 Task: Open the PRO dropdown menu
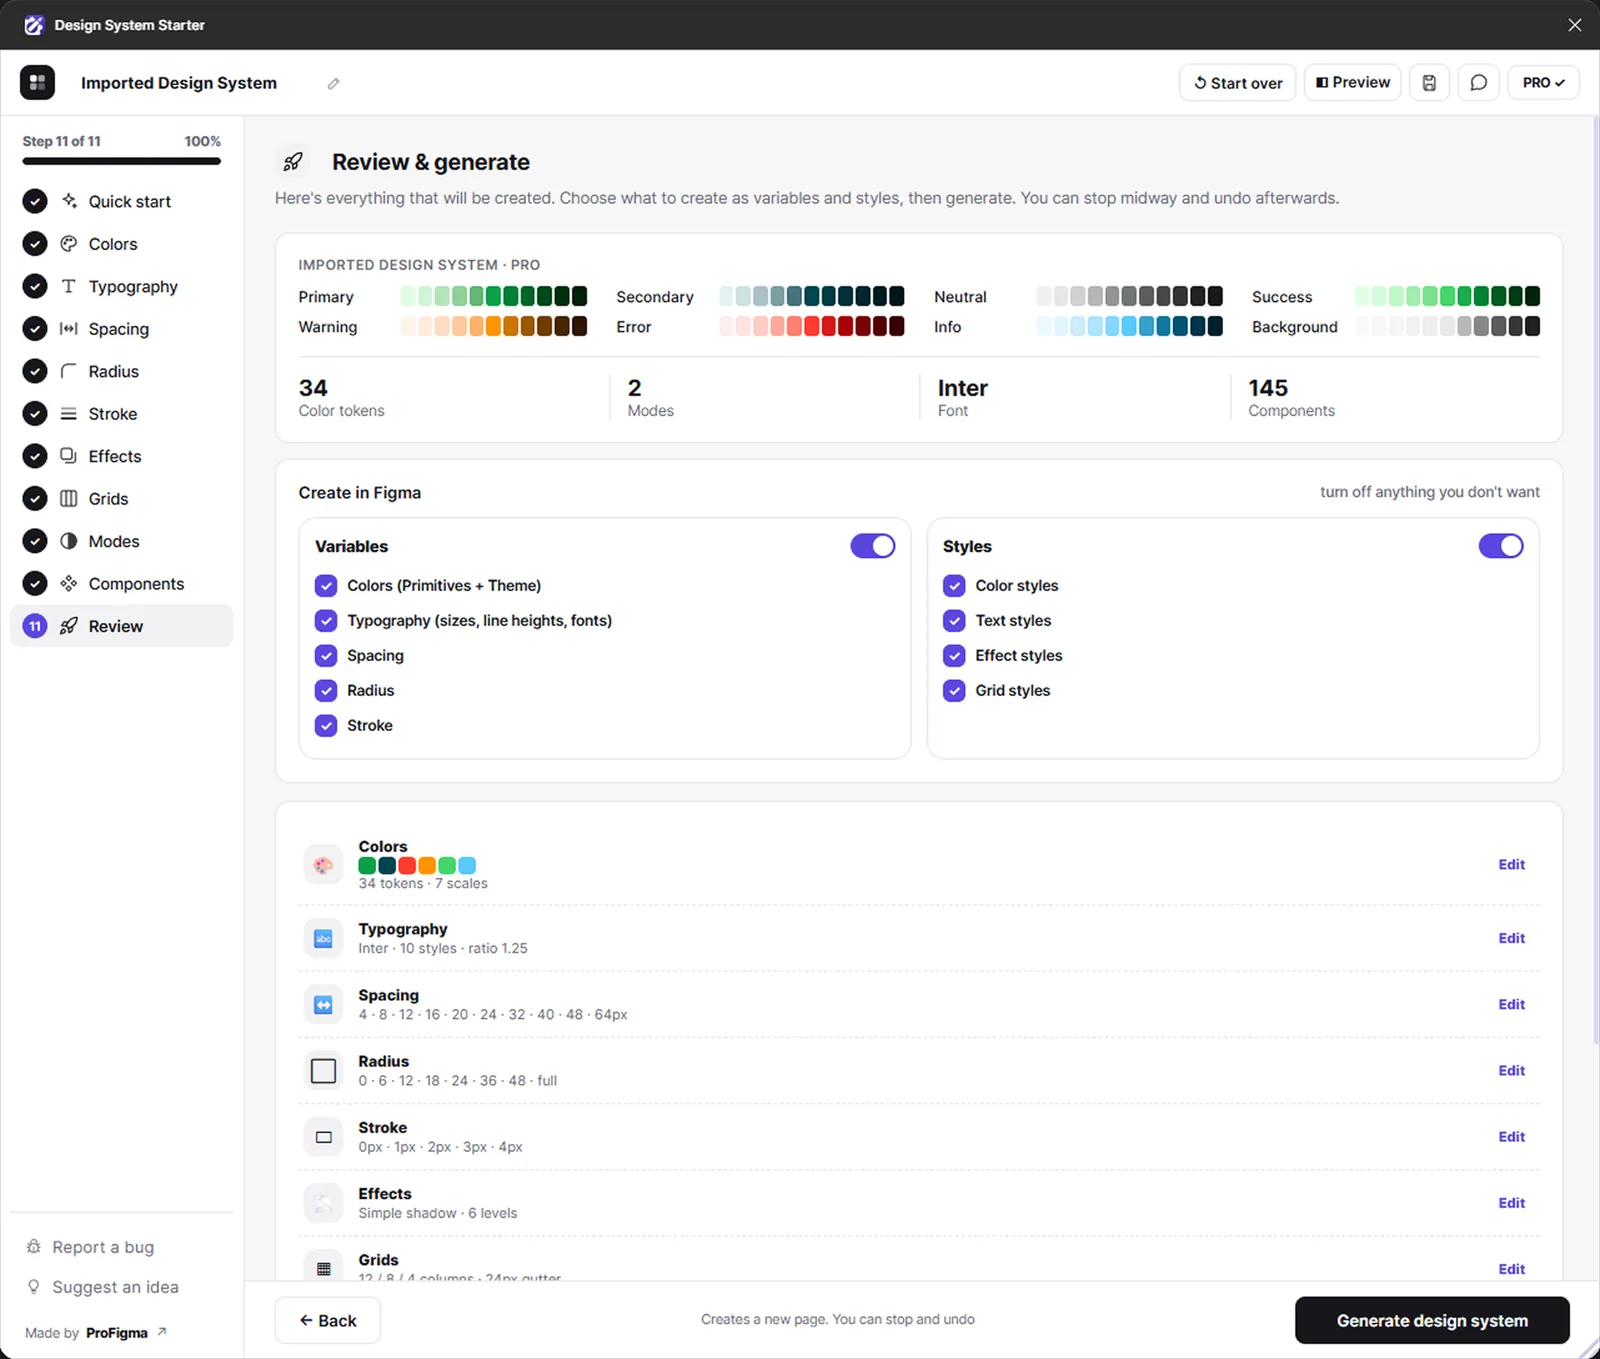pyautogui.click(x=1543, y=83)
